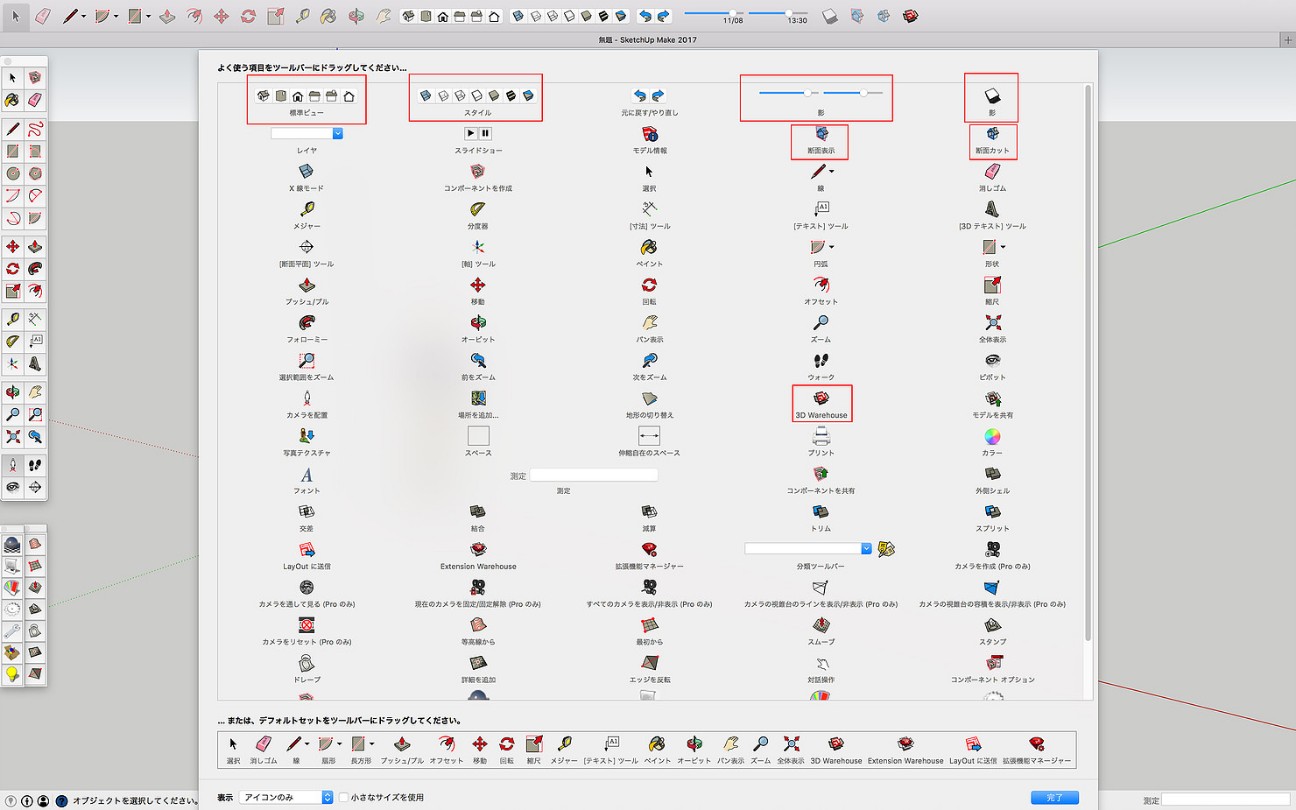Toggle the X 線モード (X-ray) icon
The image size is (1296, 810).
(307, 171)
